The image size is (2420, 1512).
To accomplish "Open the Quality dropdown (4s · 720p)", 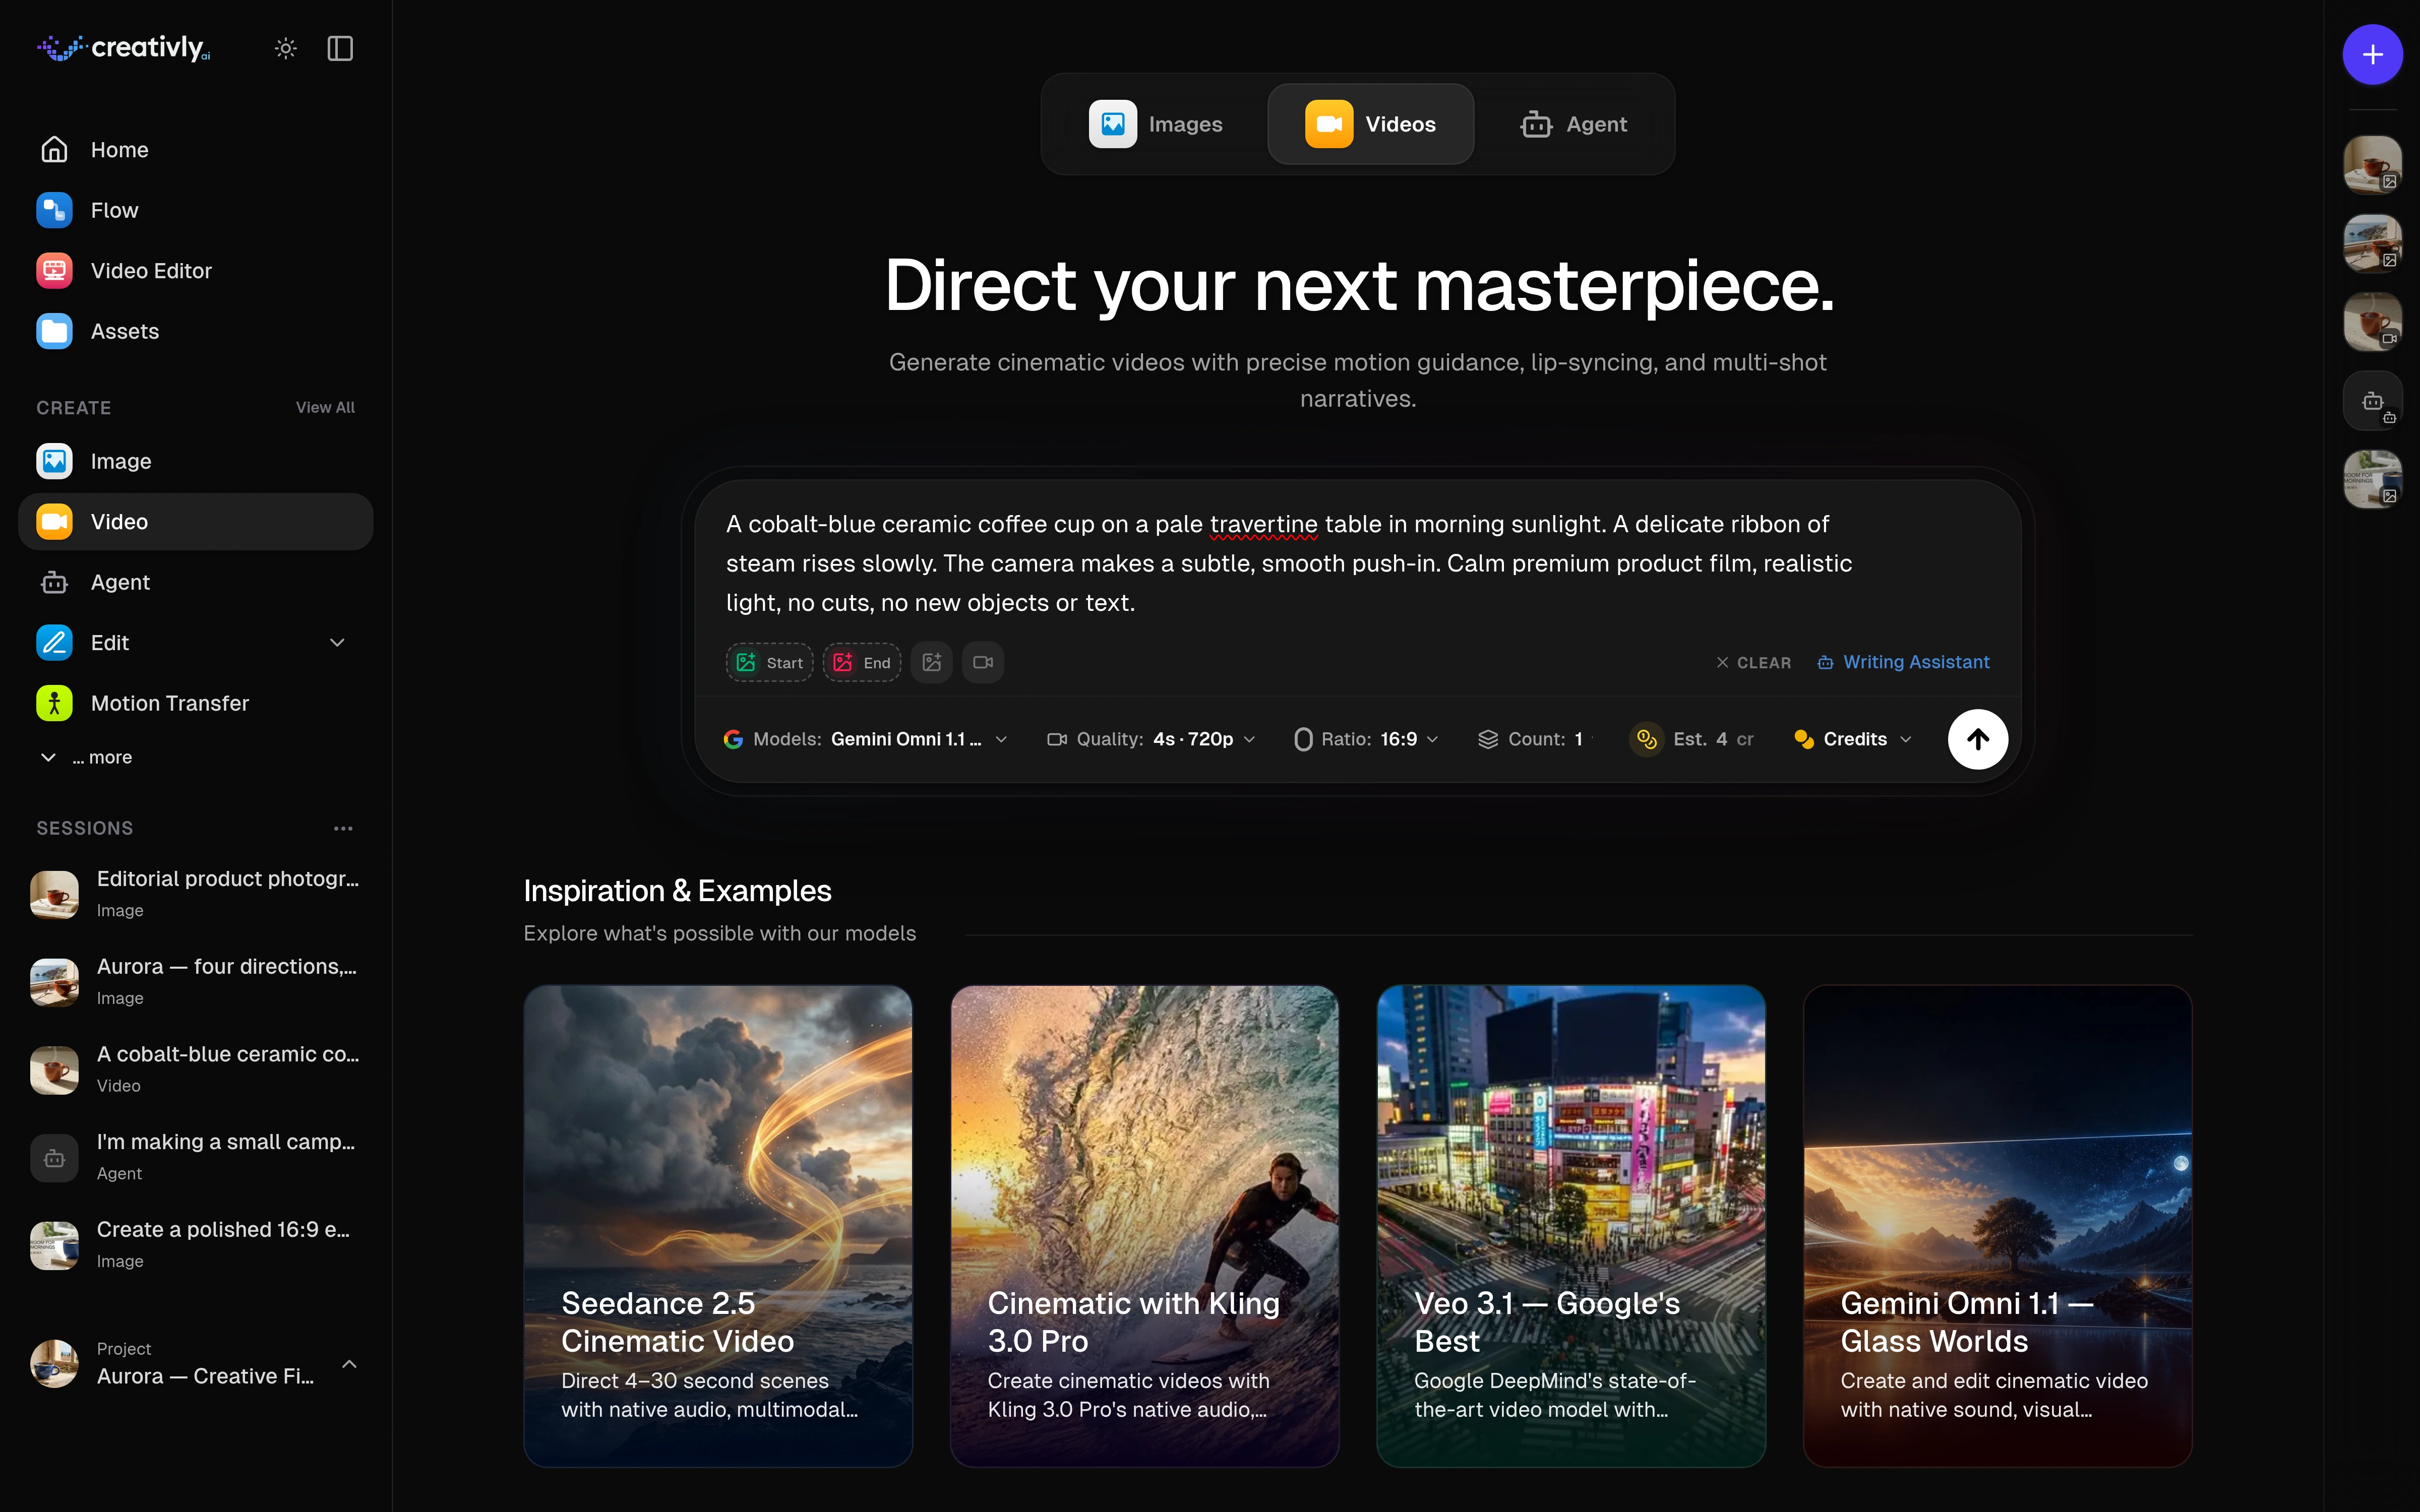I will [x=1150, y=739].
